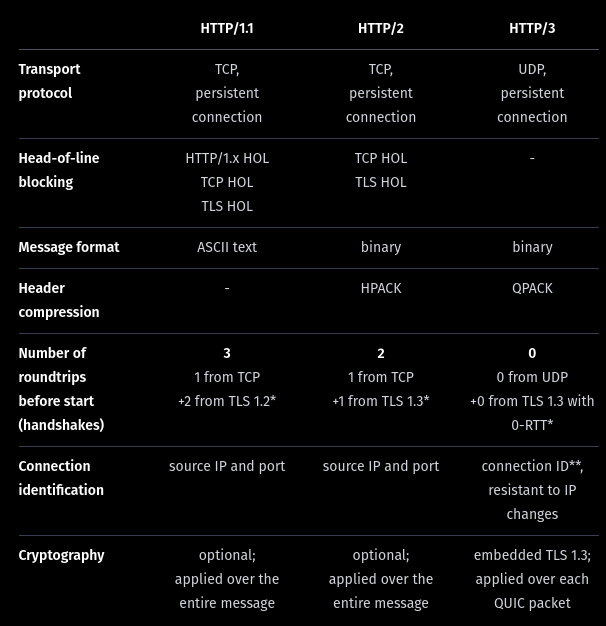Select the Transport protocol row label

(49, 81)
